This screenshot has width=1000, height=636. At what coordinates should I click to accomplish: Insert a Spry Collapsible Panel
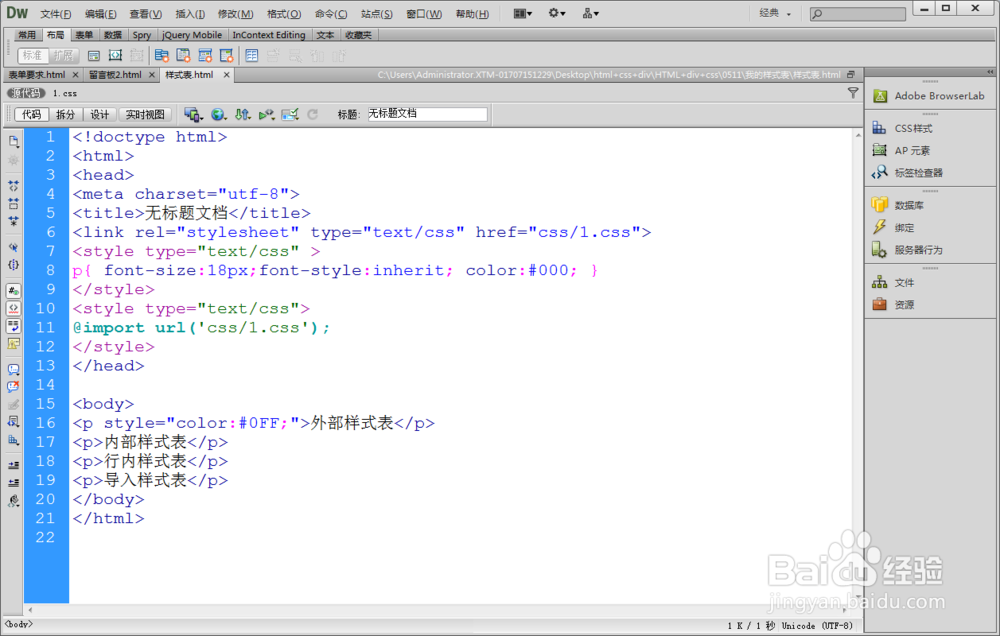(226, 56)
